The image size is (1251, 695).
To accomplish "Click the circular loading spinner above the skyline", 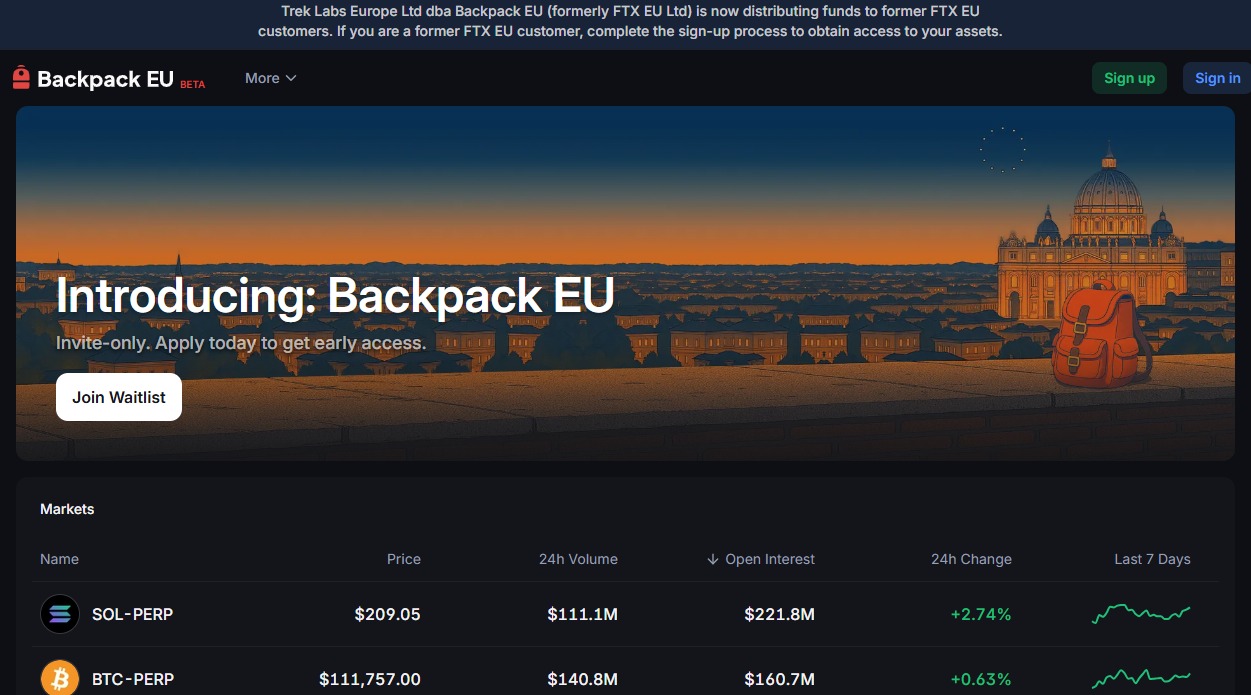I will 1003,148.
